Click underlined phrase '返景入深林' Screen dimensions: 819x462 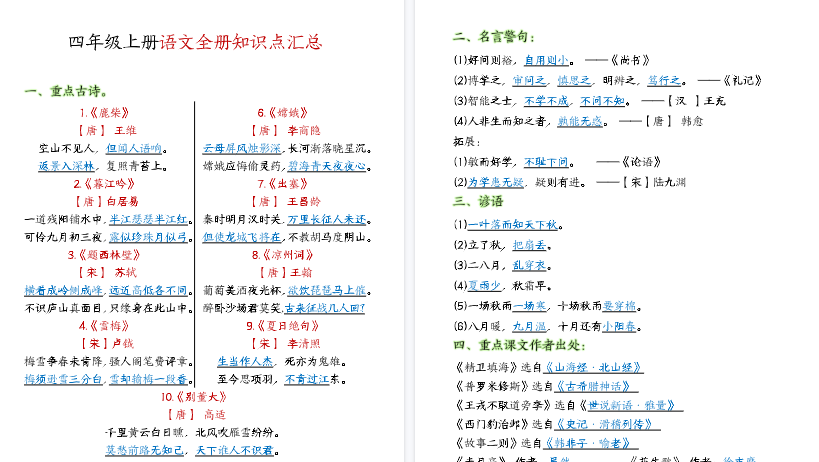66,166
